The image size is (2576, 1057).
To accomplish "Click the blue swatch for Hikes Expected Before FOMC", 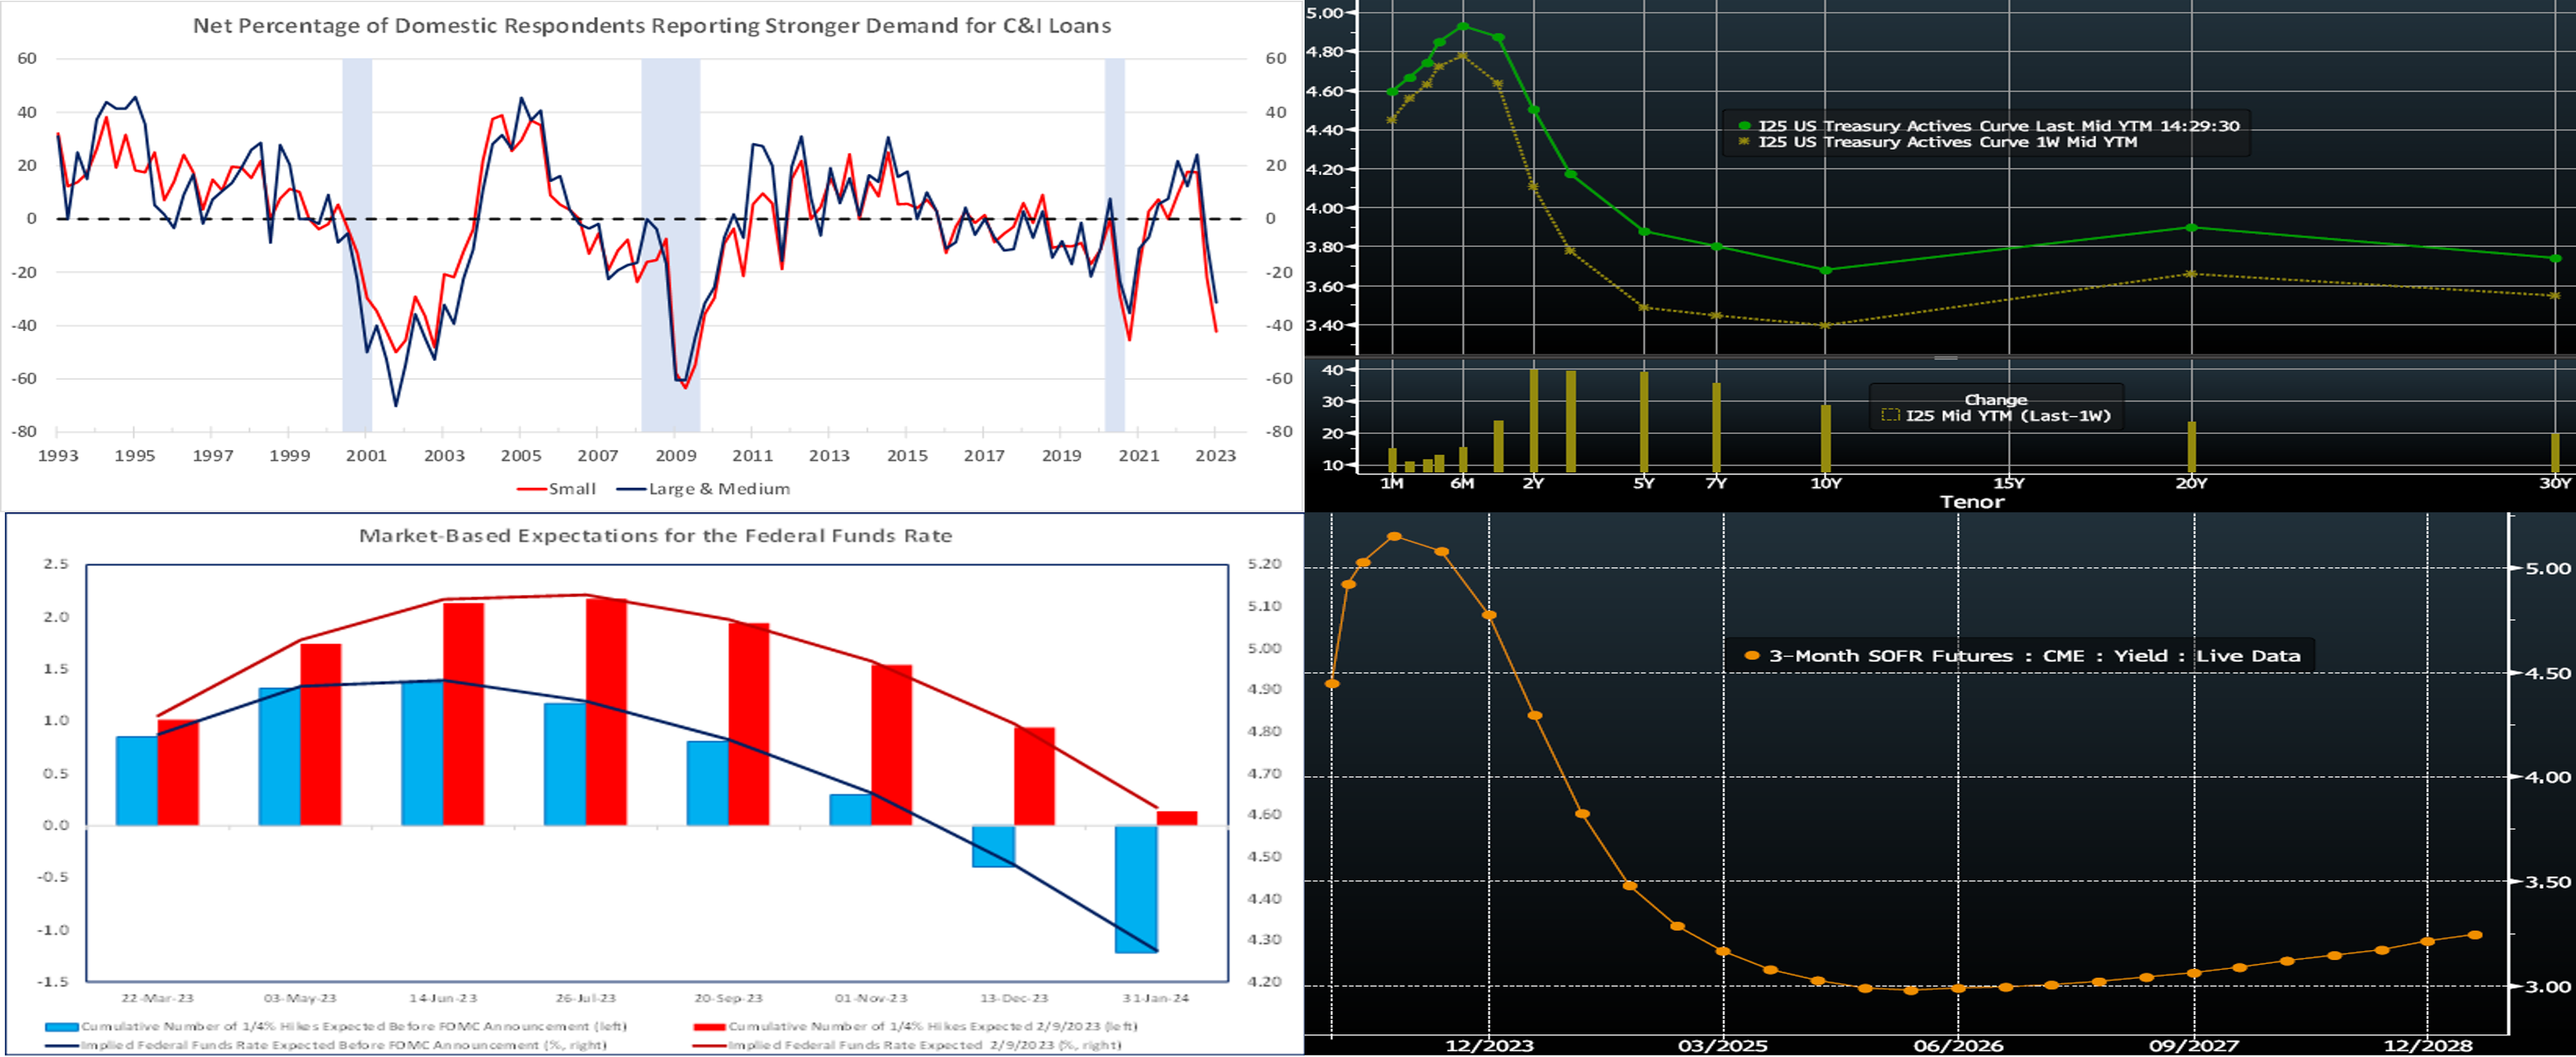I will click(61, 1027).
